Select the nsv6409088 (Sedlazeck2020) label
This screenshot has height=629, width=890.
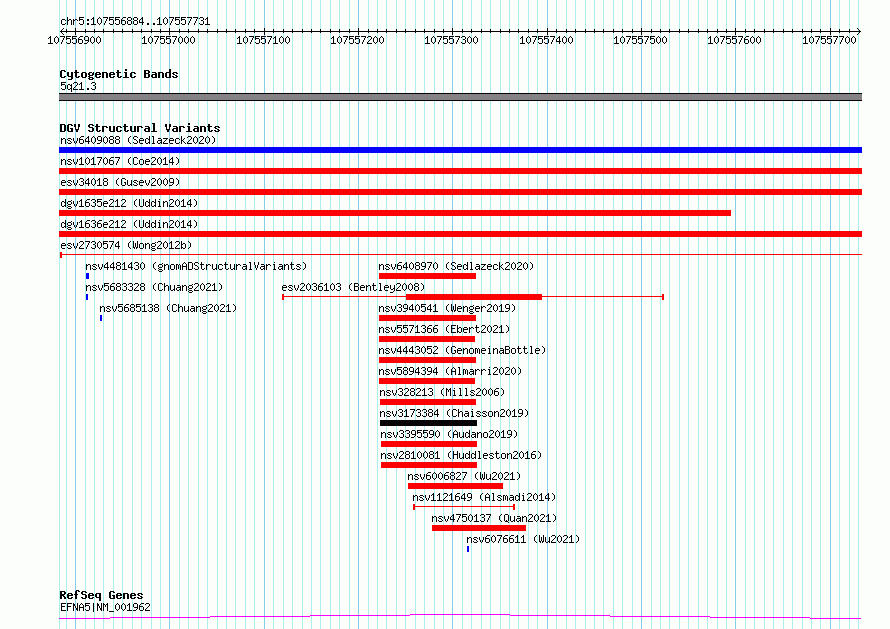138,140
